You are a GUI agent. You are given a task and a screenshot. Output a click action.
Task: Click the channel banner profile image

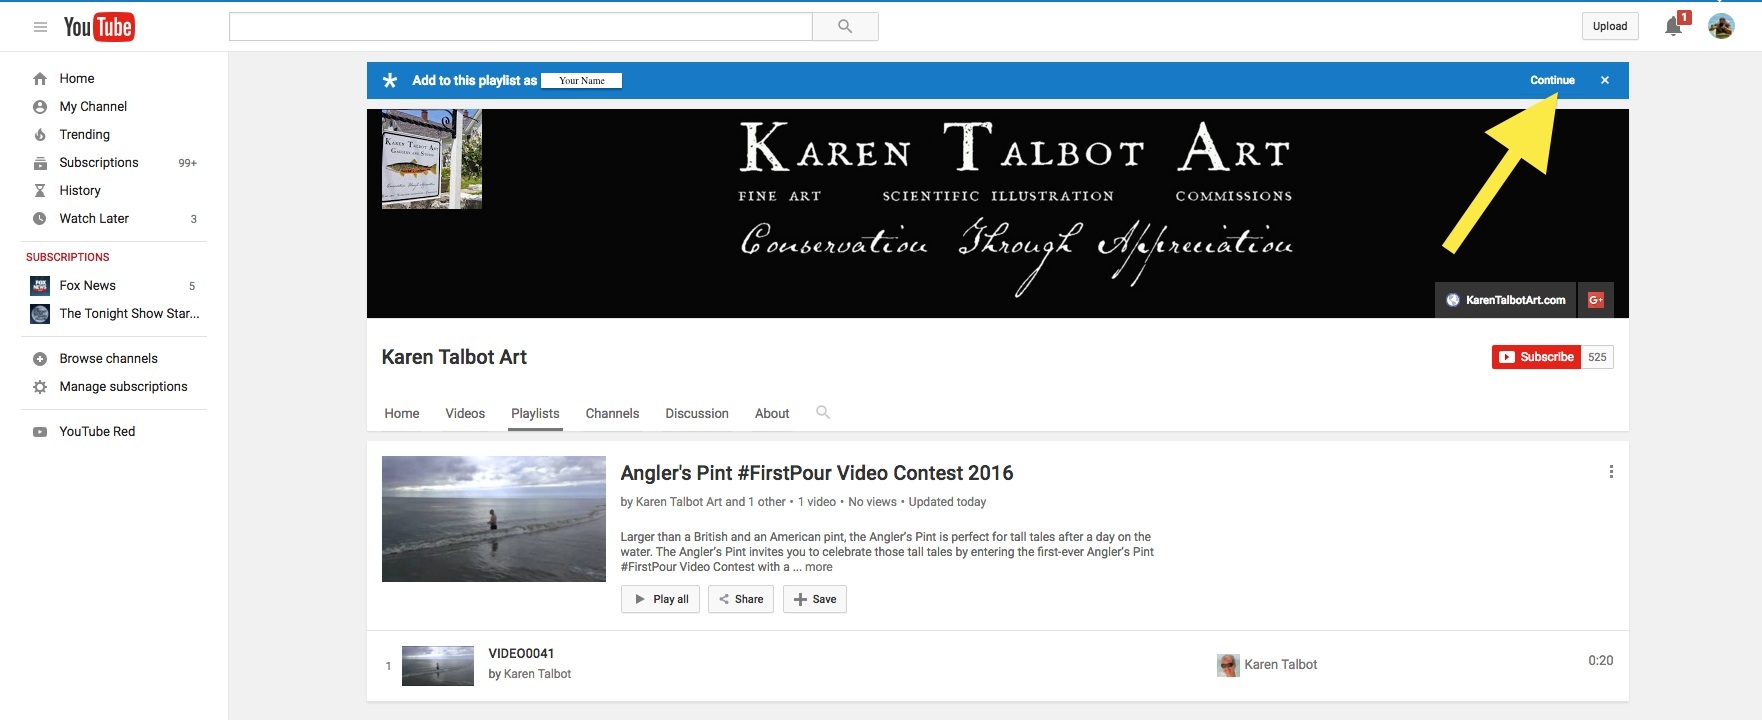[x=432, y=159]
